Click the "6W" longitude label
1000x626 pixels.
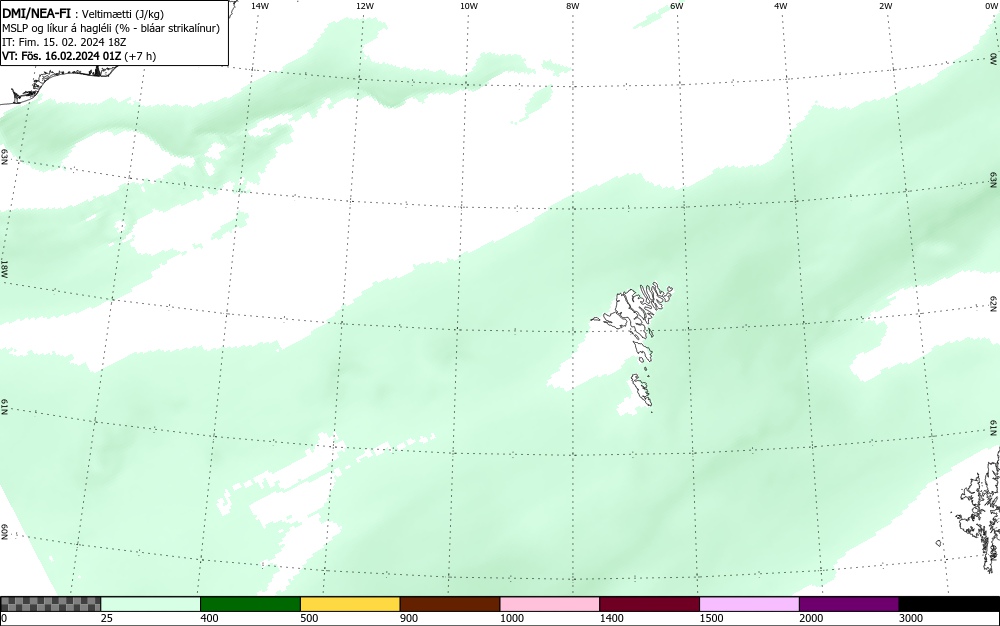coord(677,6)
